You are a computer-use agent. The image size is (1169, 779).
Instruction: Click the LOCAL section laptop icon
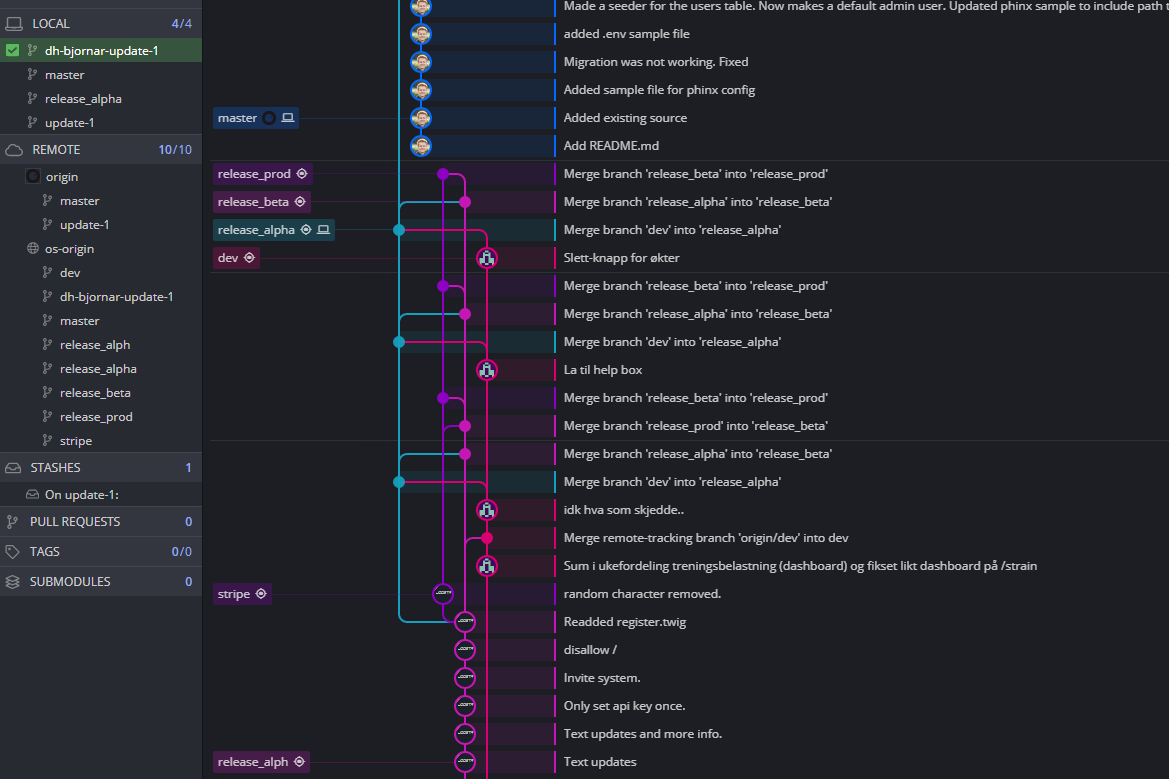coord(14,24)
